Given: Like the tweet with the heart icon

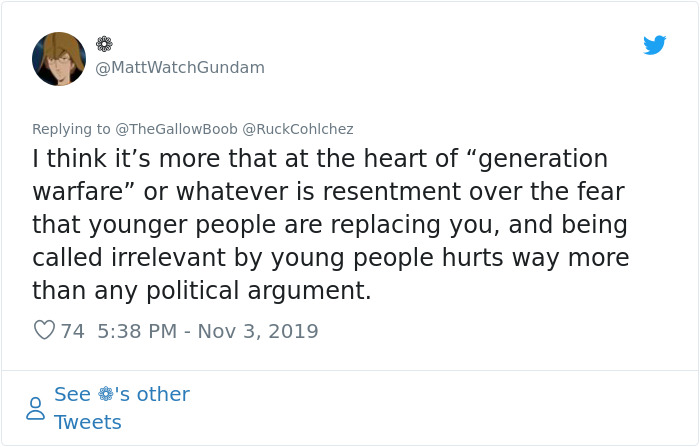Looking at the screenshot, I should tap(44, 330).
